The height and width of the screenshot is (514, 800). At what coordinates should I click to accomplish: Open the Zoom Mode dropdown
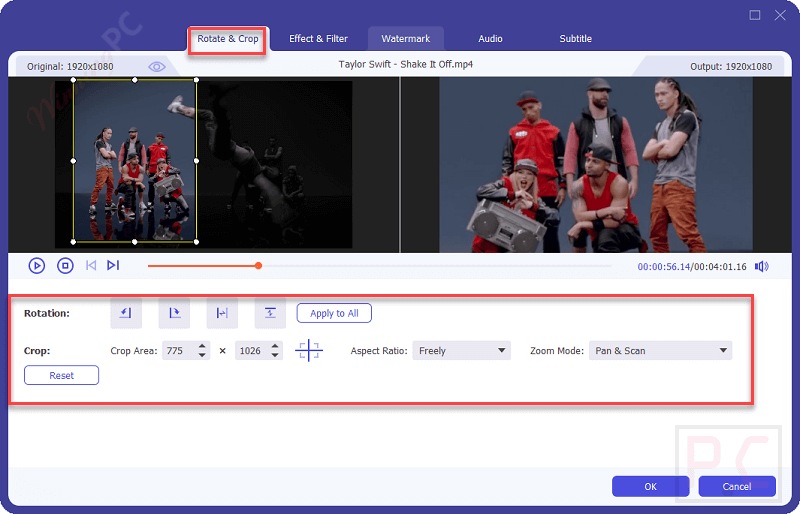tap(660, 351)
